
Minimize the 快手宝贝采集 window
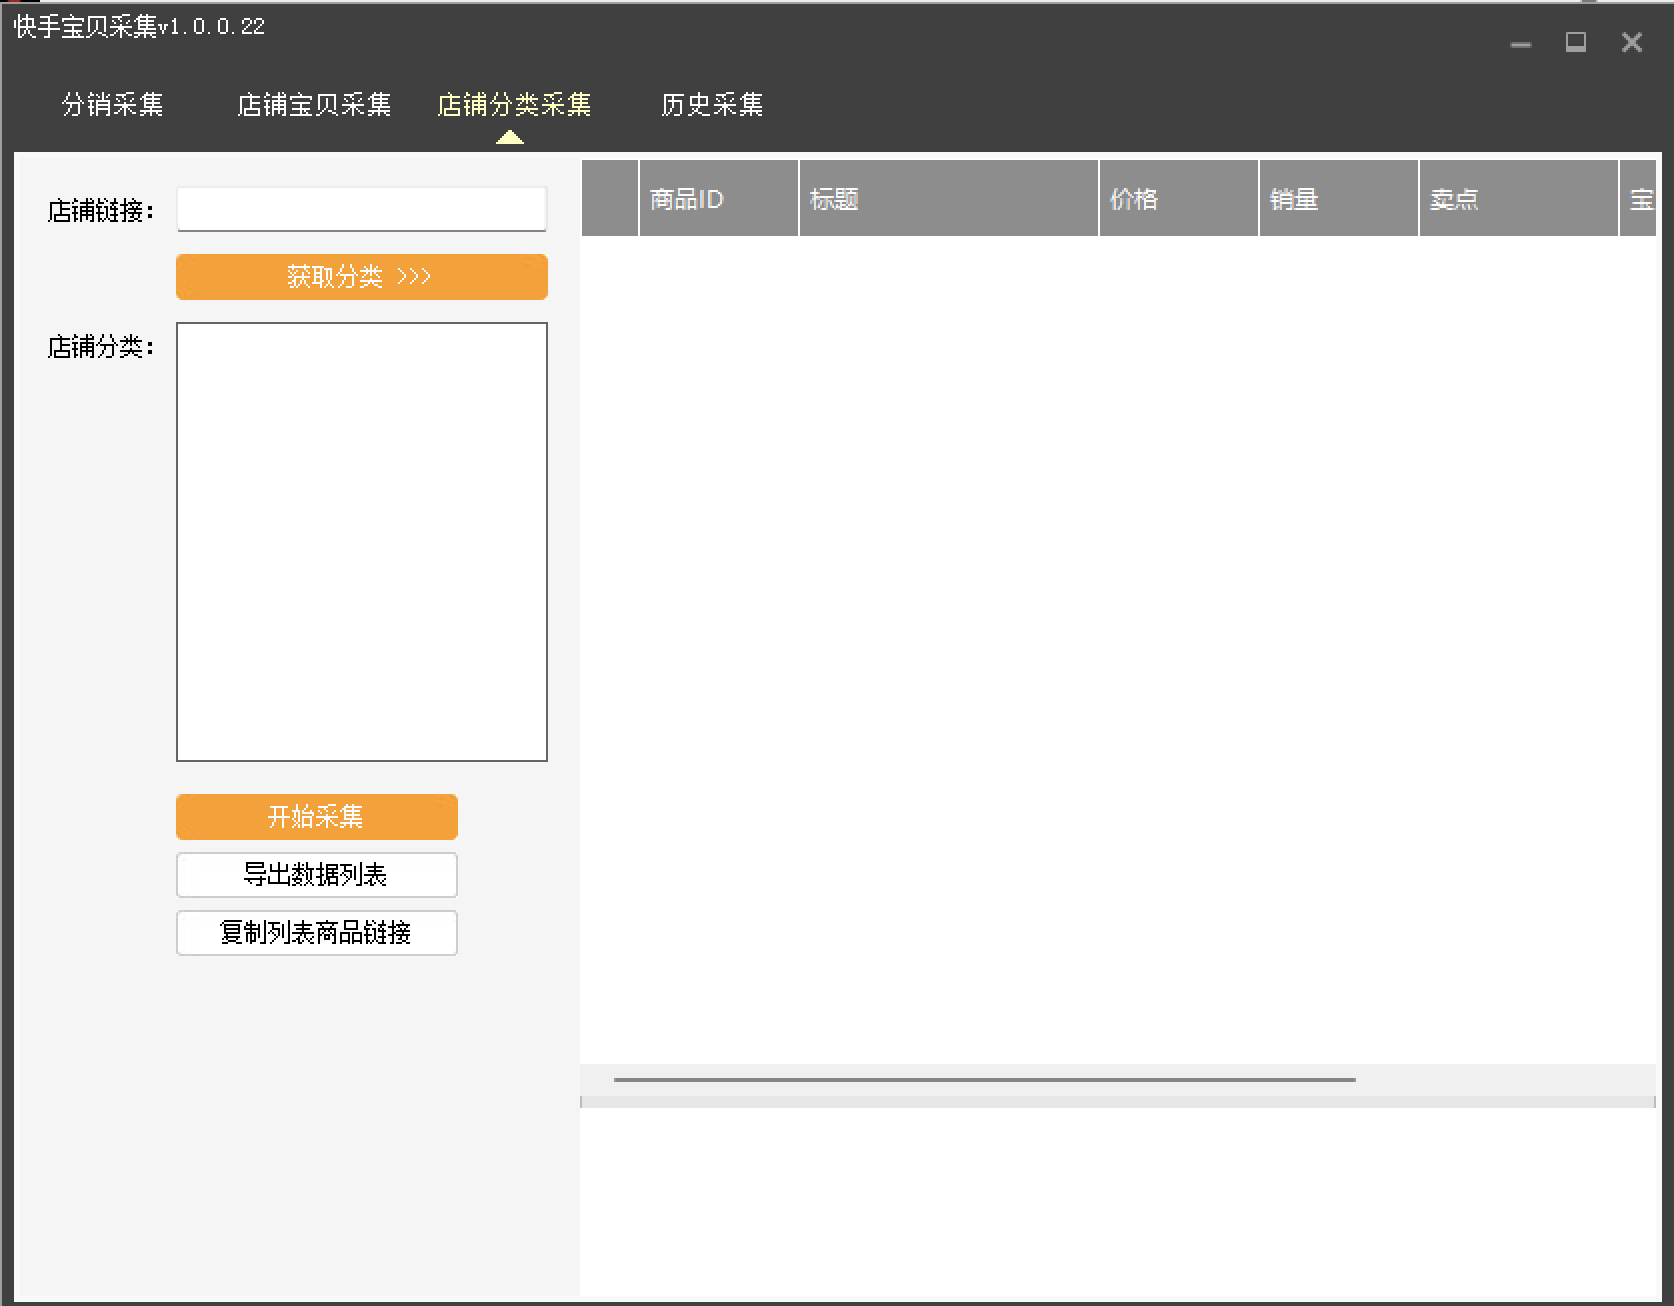pyautogui.click(x=1521, y=44)
